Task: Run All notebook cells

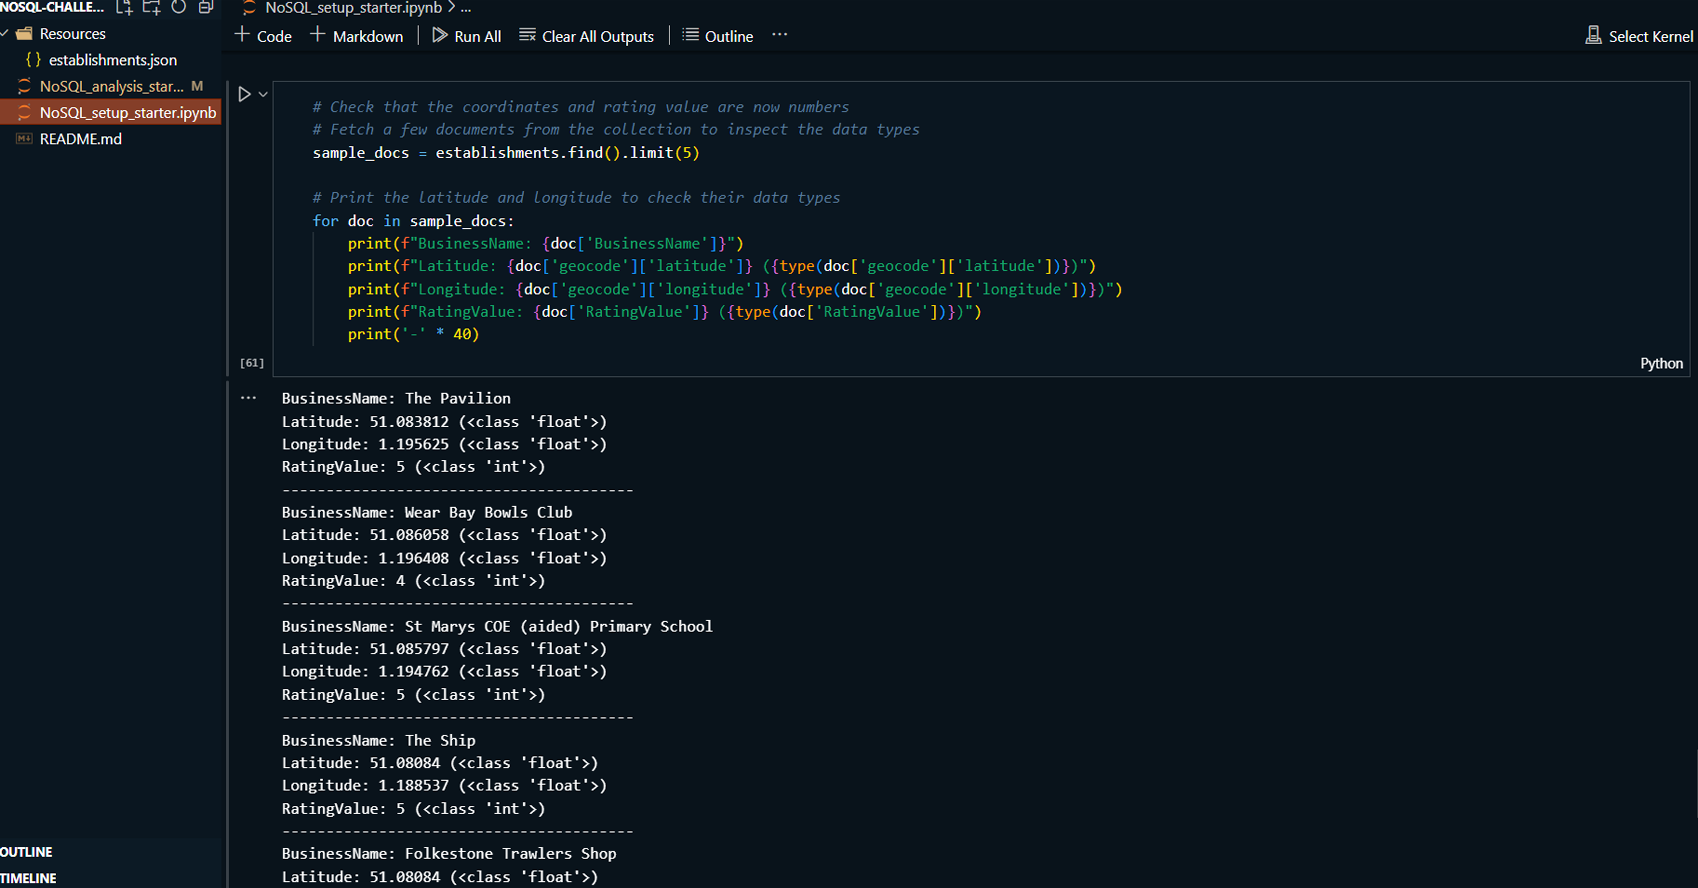Action: pos(466,36)
